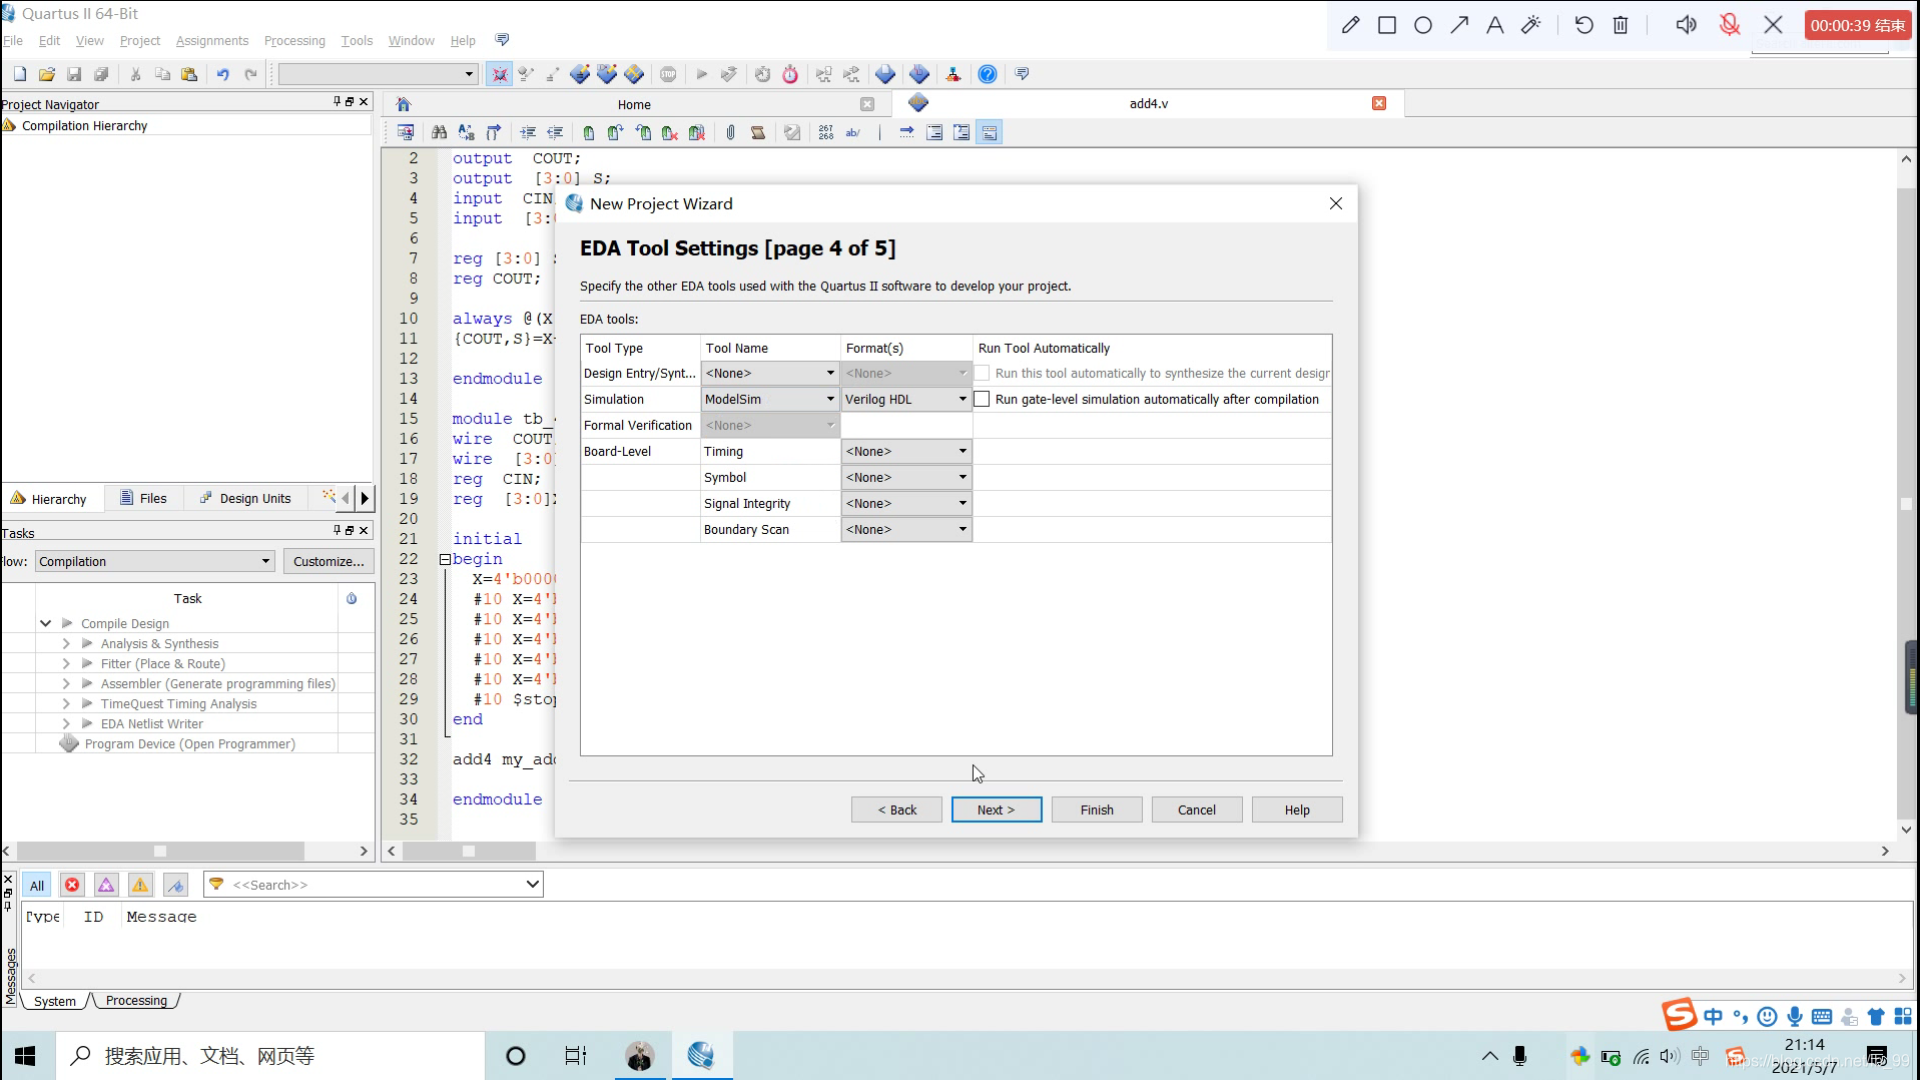Click the Help question mark toolbar icon
Viewport: 1920px width, 1080px height.
click(x=987, y=74)
